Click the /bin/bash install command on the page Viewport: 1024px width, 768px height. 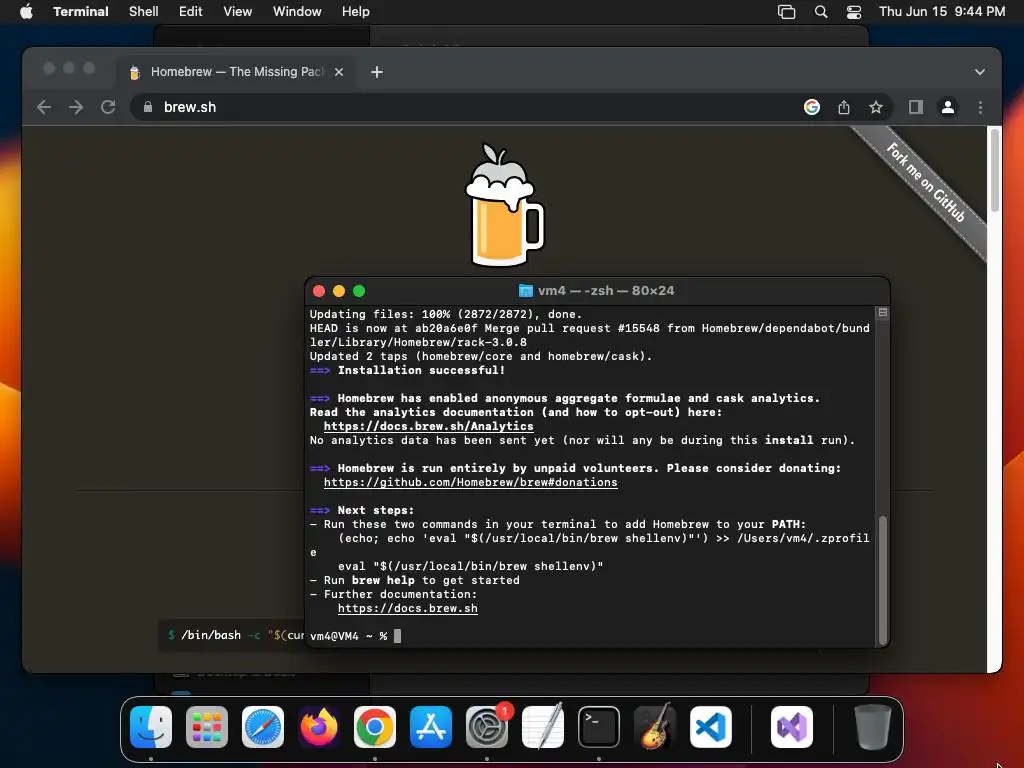click(x=232, y=635)
